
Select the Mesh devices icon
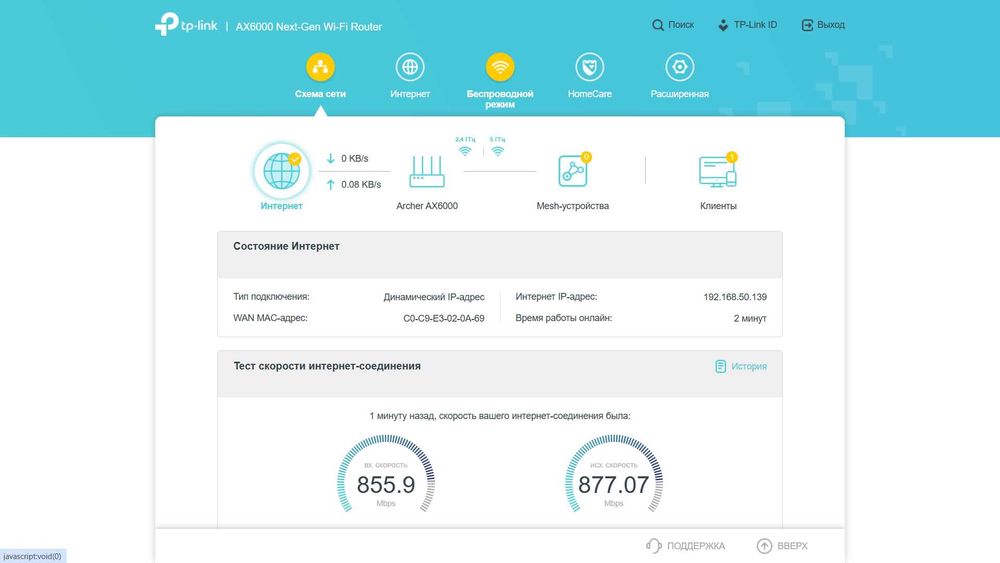[573, 171]
